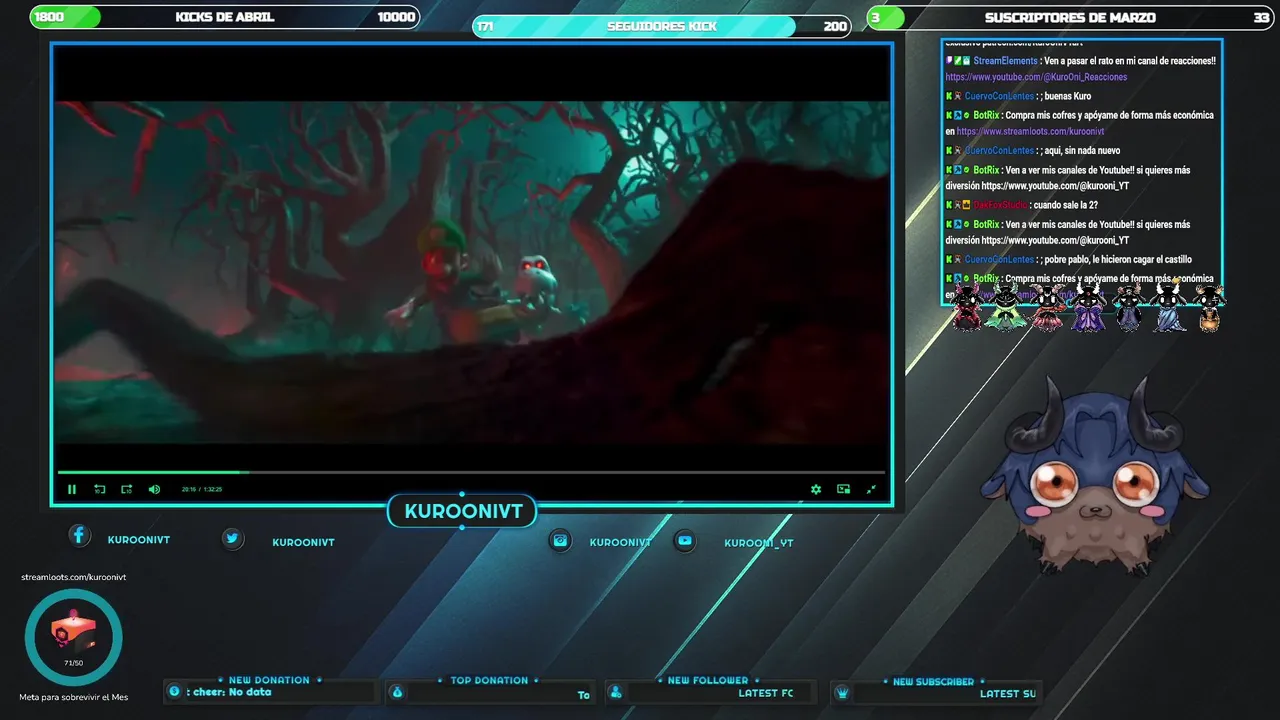The image size is (1280, 720).
Task: Click the 'Meta para sobrevivir el Mes' caption
Action: click(74, 697)
